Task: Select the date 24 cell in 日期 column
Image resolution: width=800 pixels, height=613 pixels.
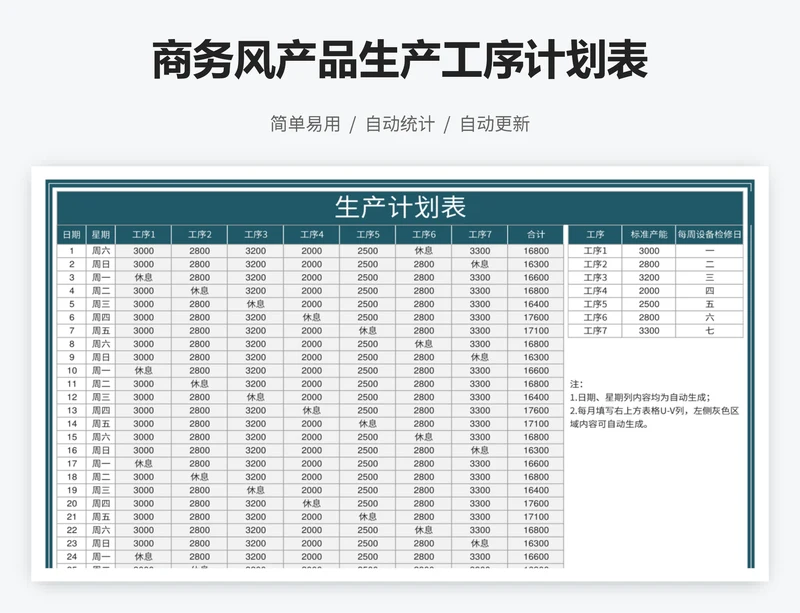Action: 71,557
